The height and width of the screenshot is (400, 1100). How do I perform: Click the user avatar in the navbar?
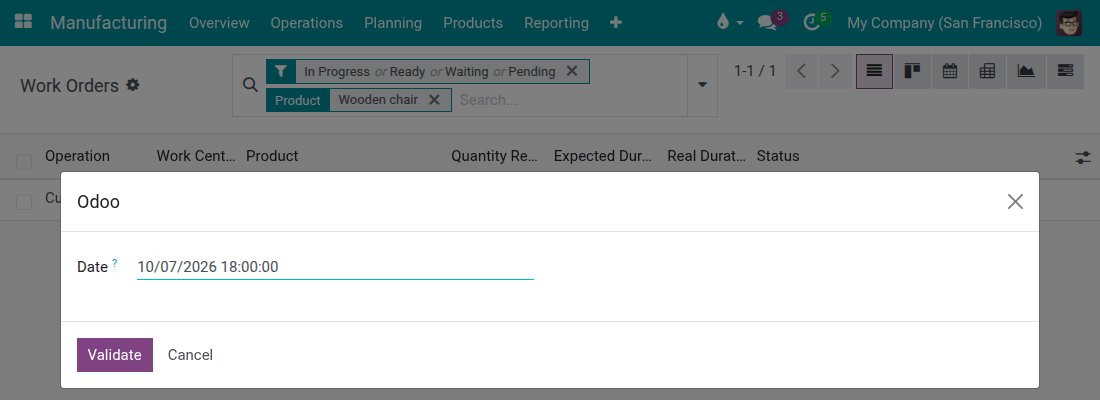click(x=1068, y=22)
